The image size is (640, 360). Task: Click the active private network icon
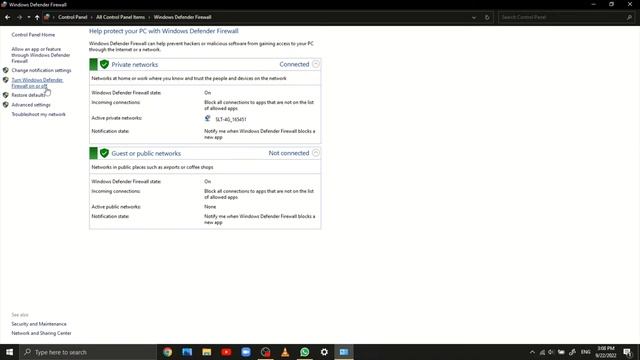207,118
